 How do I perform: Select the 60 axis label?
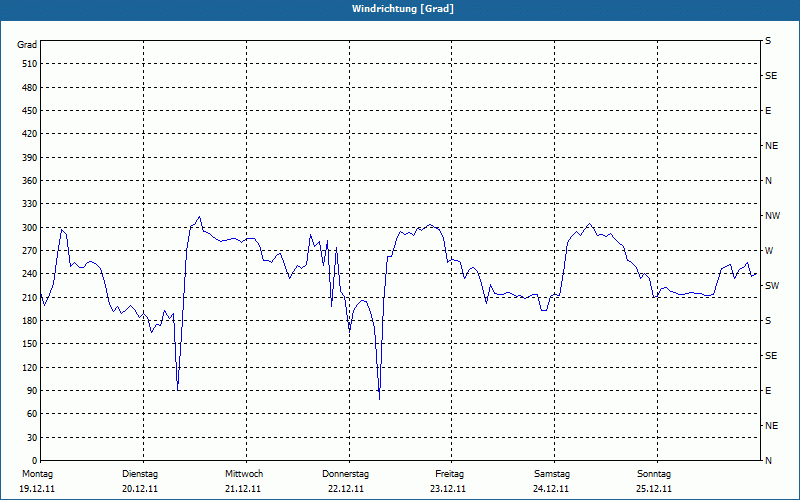[x=32, y=414]
